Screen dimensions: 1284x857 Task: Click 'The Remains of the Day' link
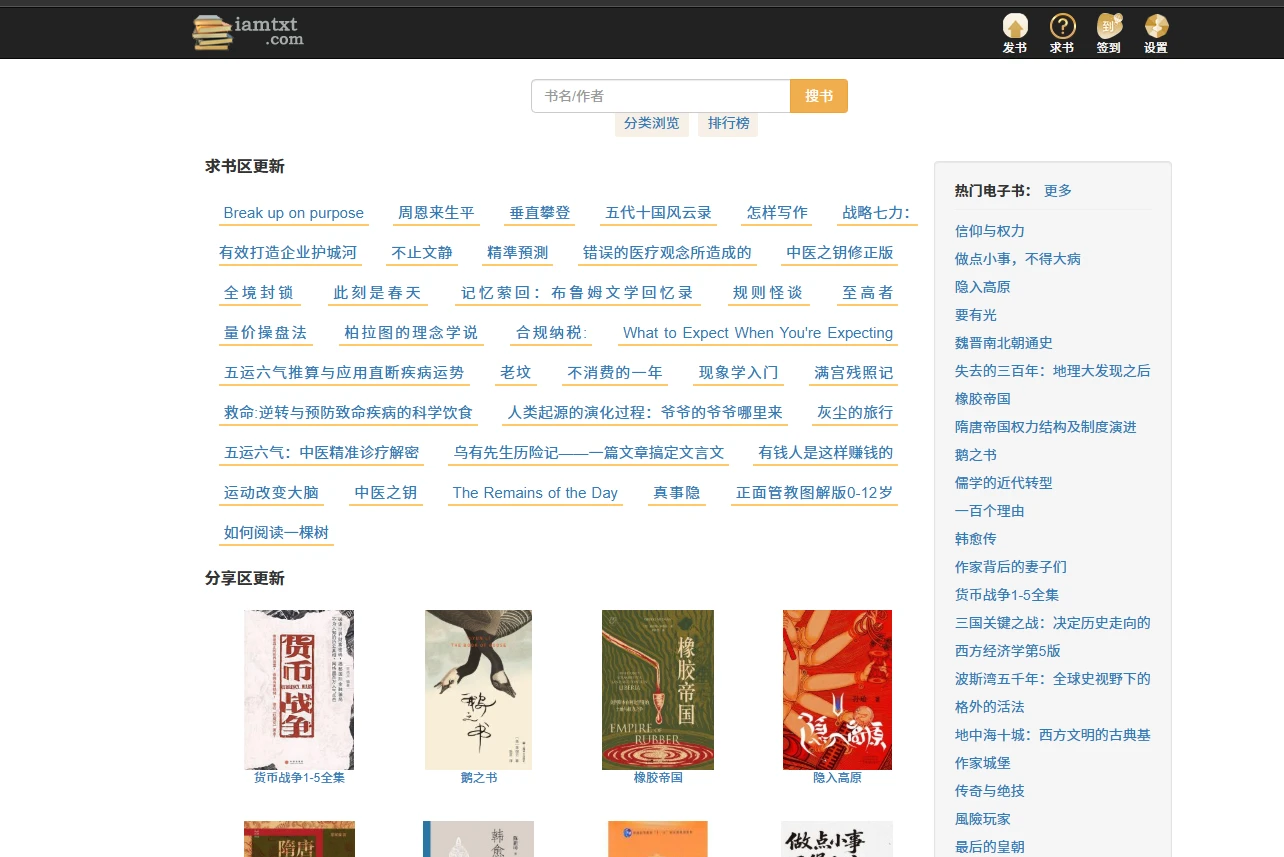[535, 493]
